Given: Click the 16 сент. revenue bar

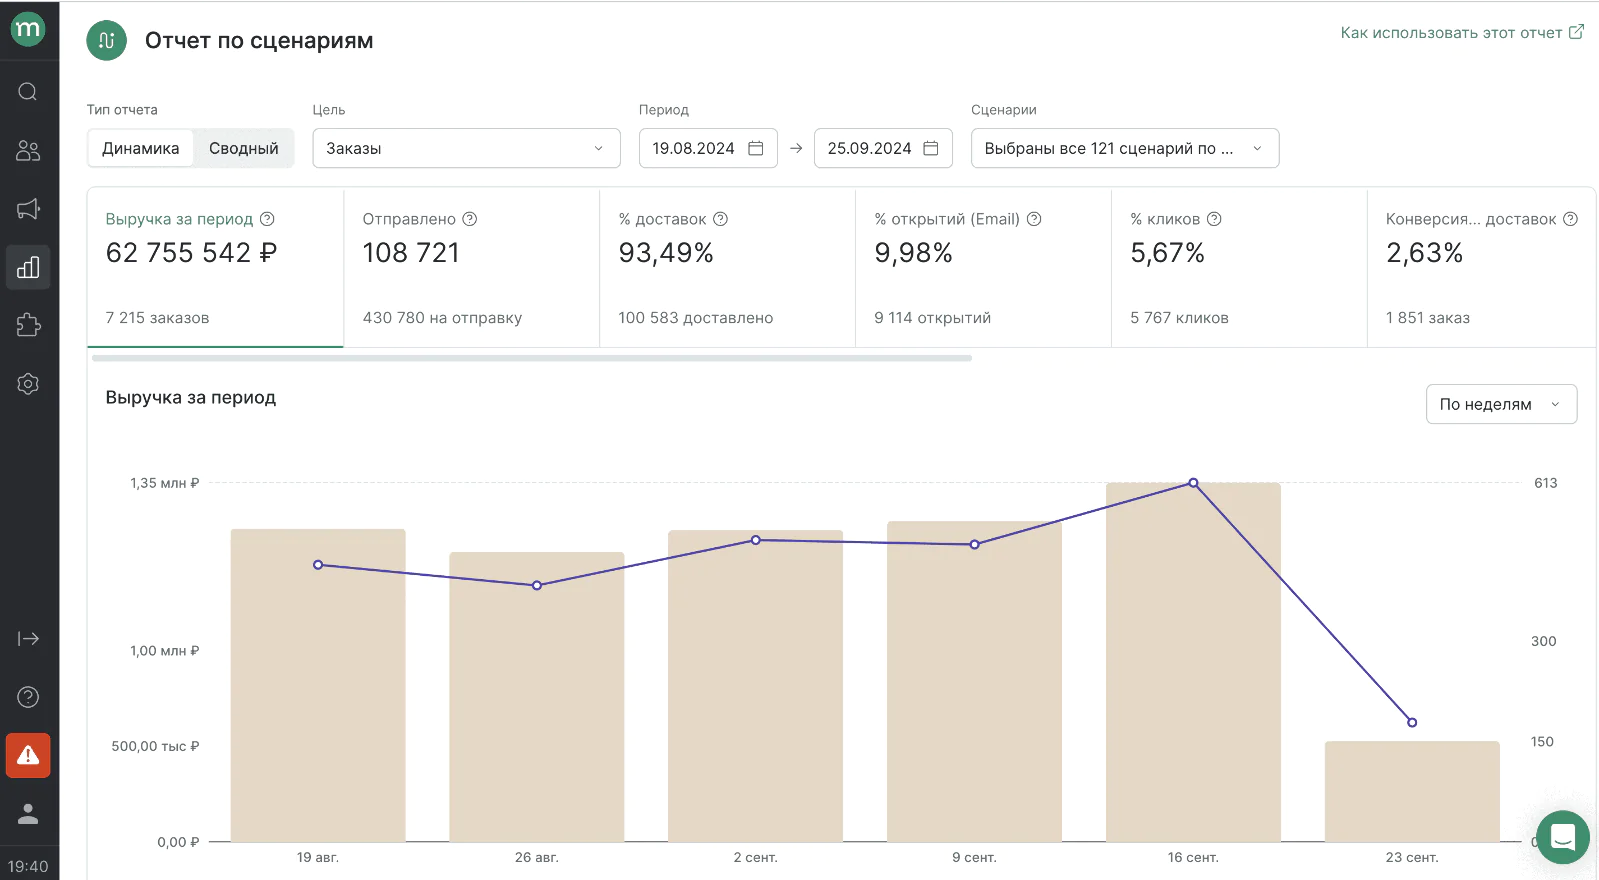Looking at the screenshot, I should tap(1193, 662).
